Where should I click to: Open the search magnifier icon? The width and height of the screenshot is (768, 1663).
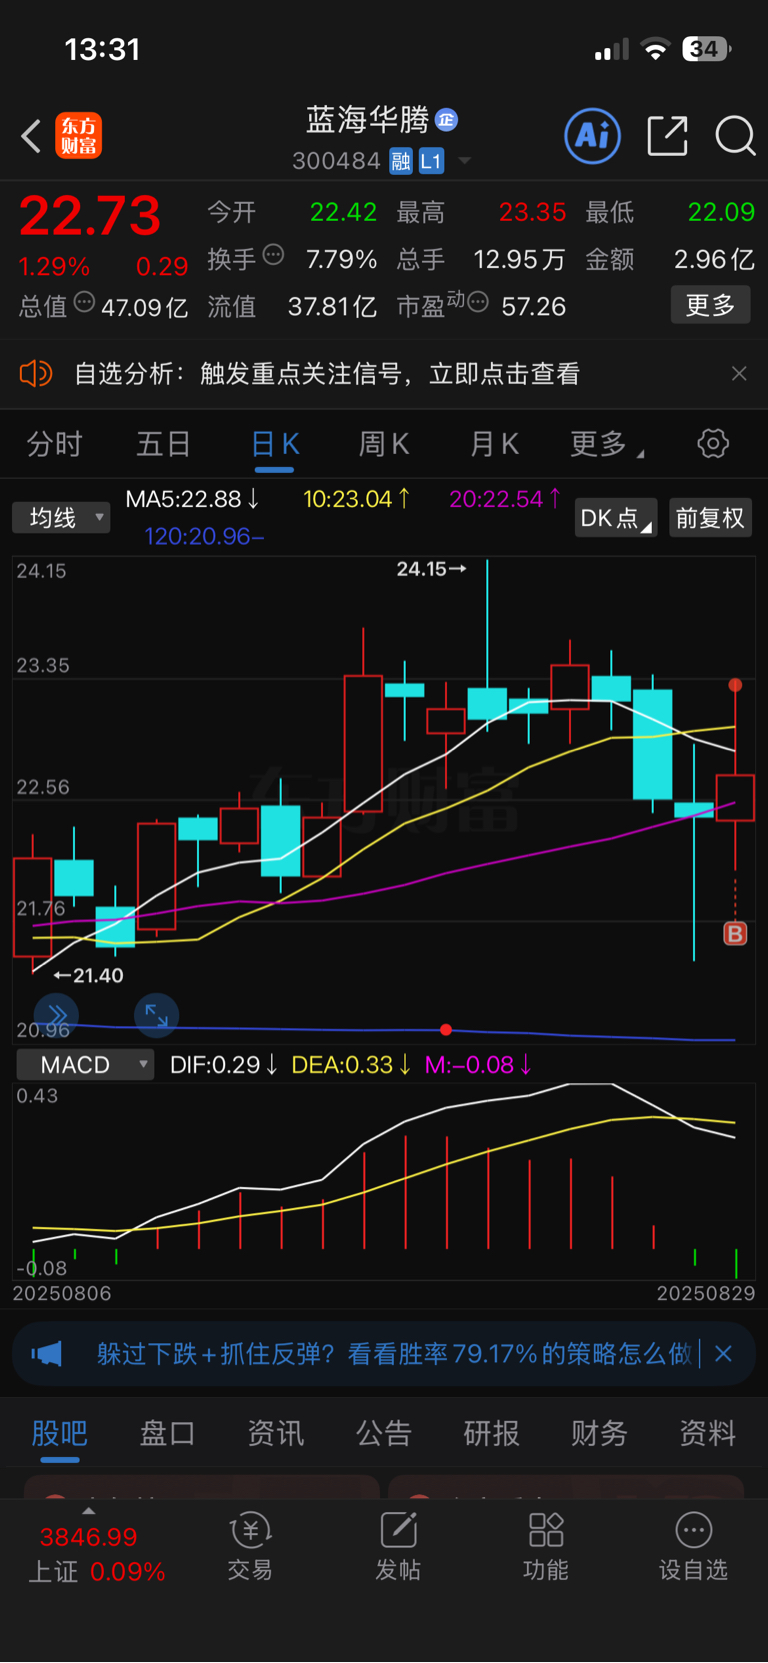[735, 135]
